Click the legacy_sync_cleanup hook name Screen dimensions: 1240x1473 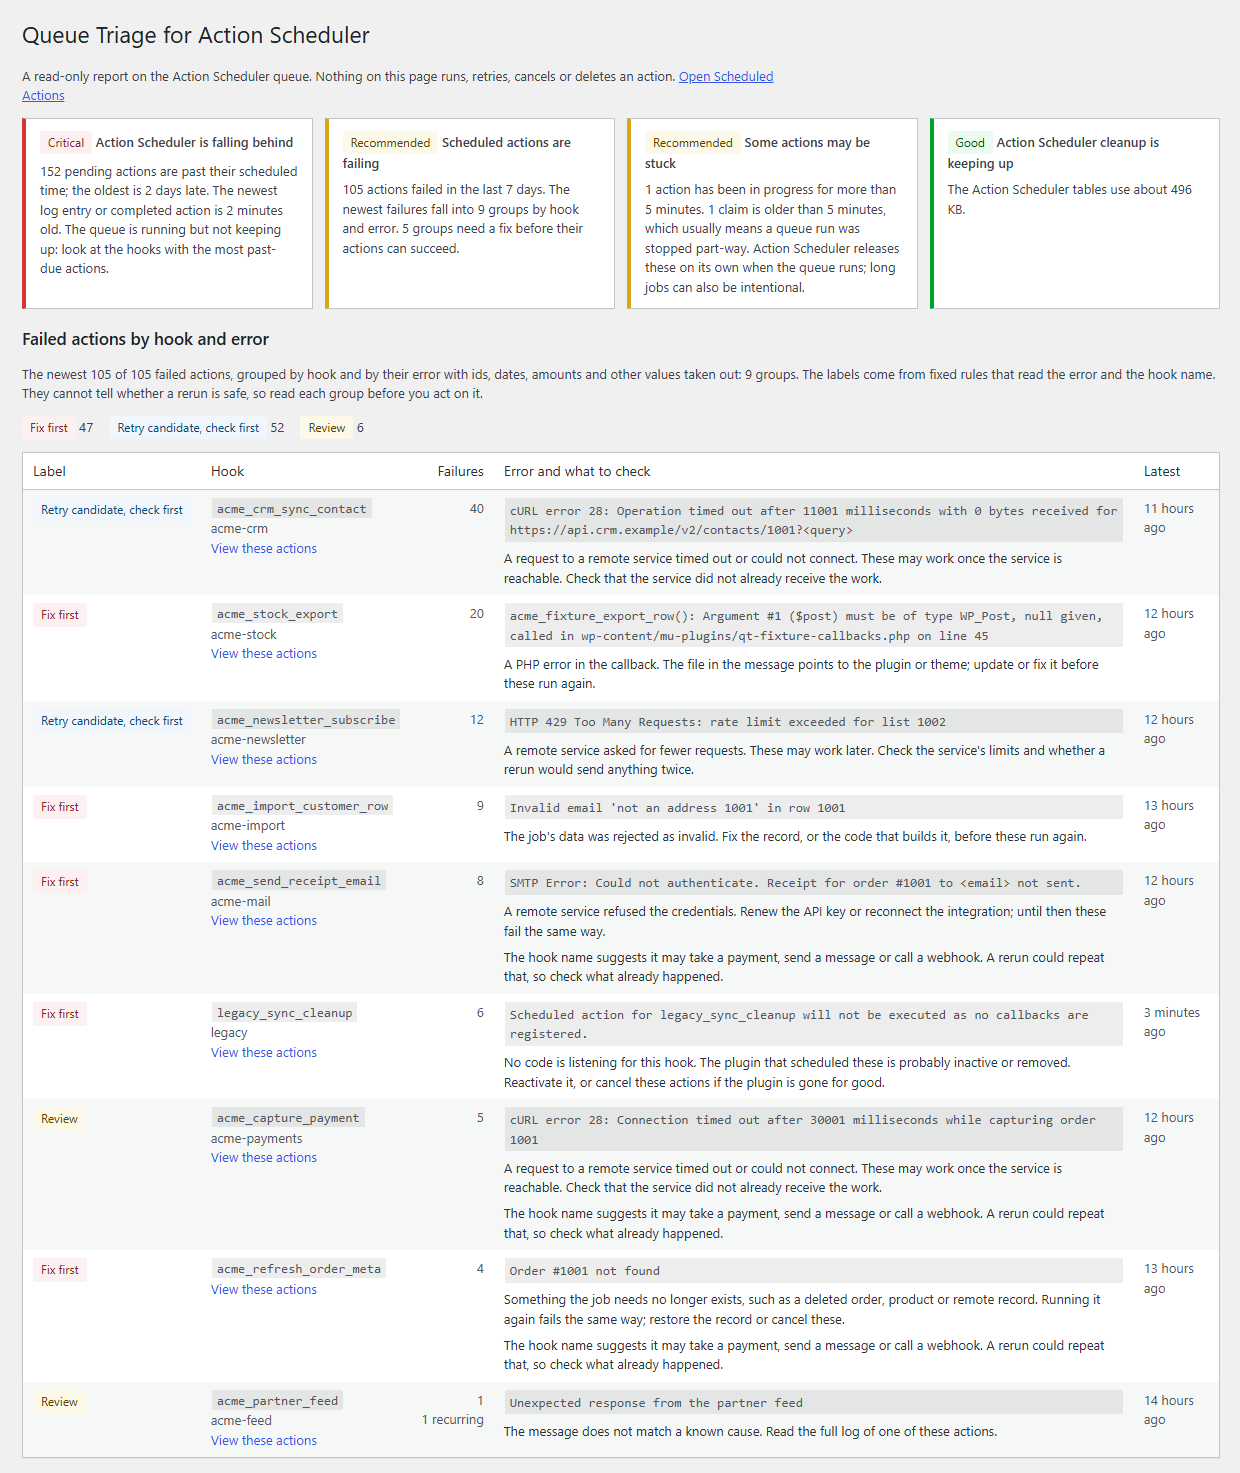click(285, 1013)
